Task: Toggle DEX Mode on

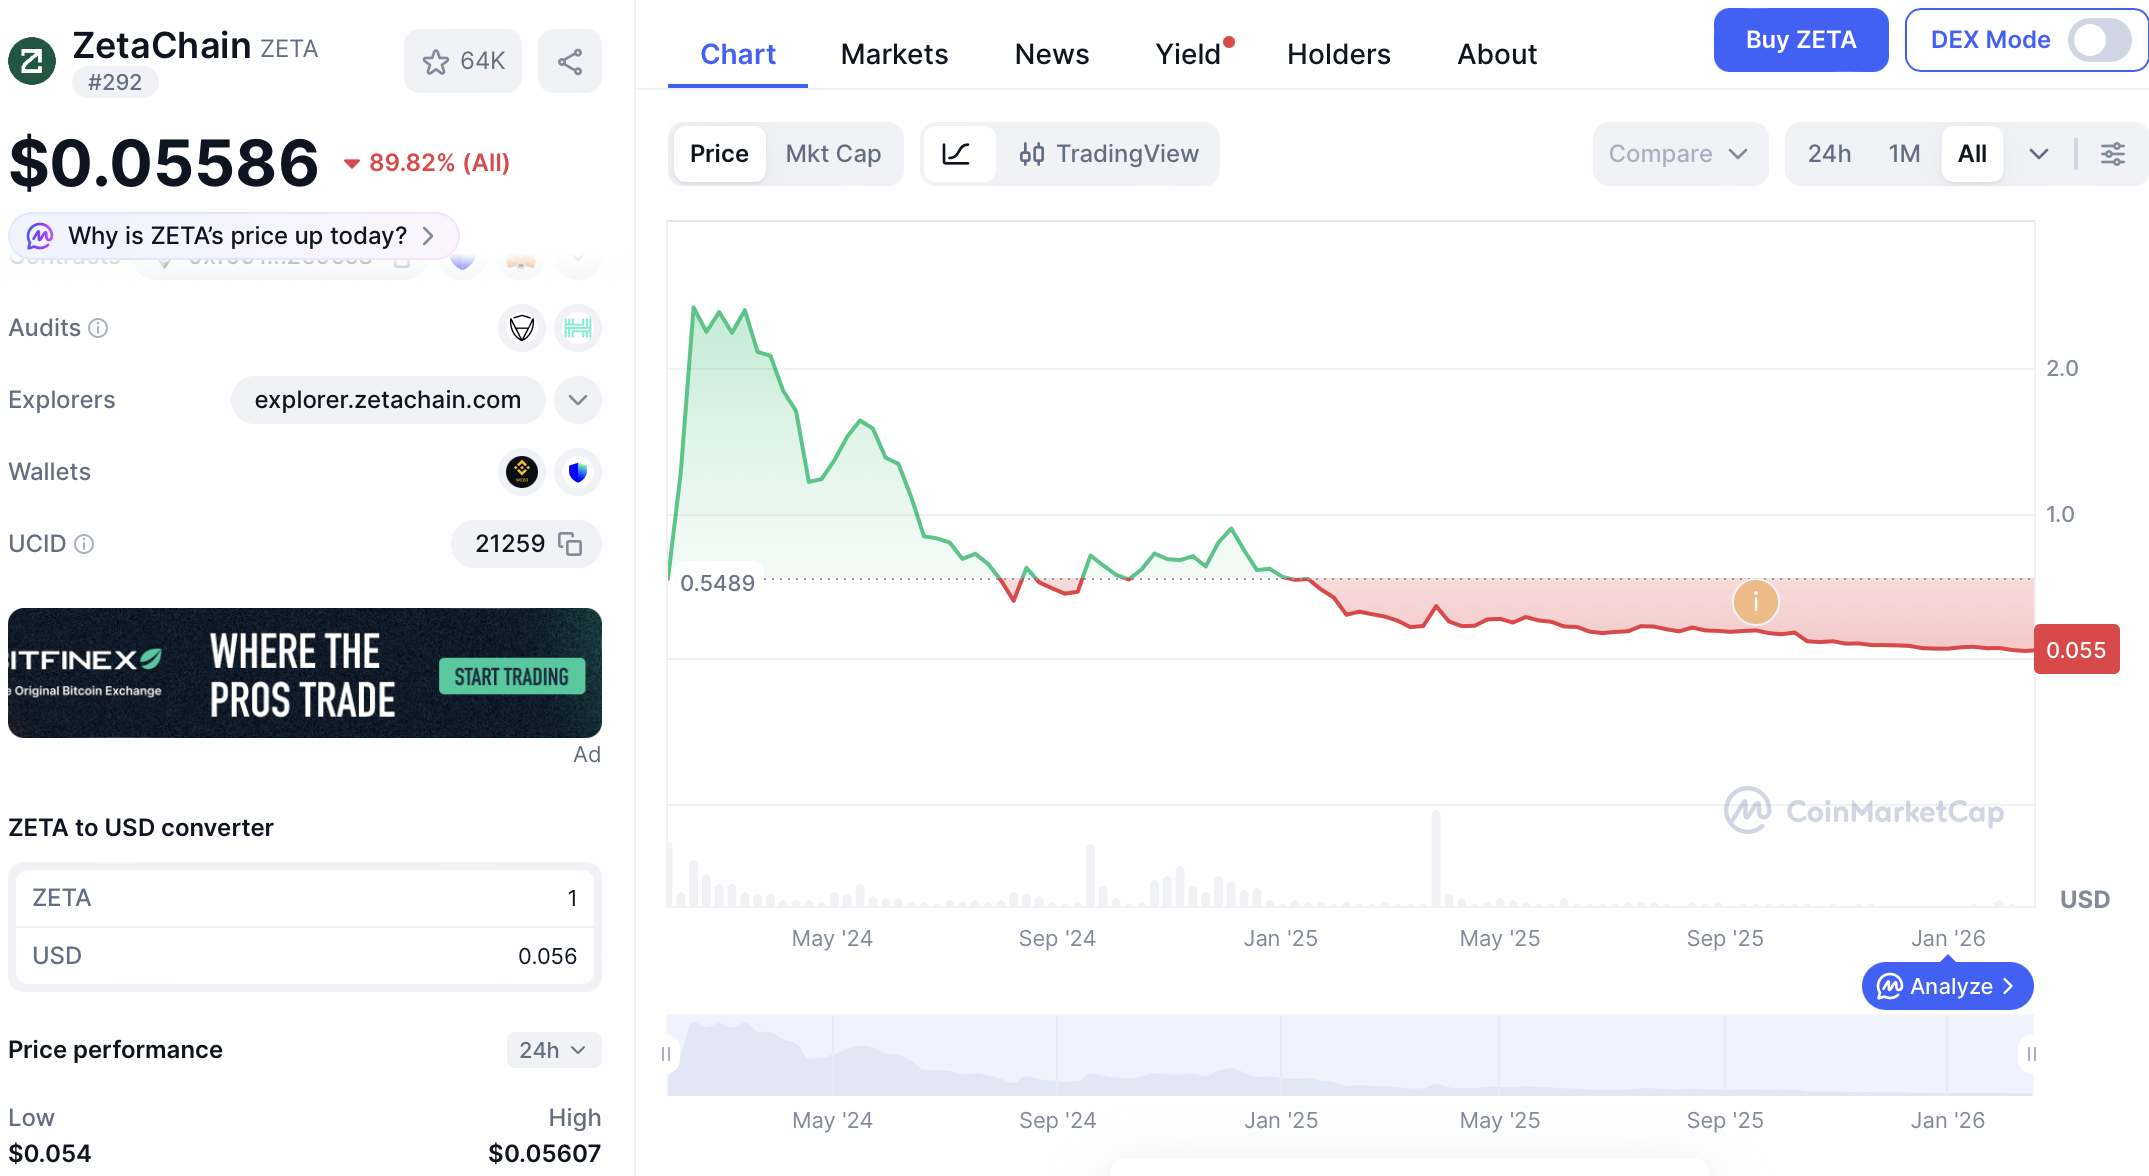Action: tap(2100, 40)
